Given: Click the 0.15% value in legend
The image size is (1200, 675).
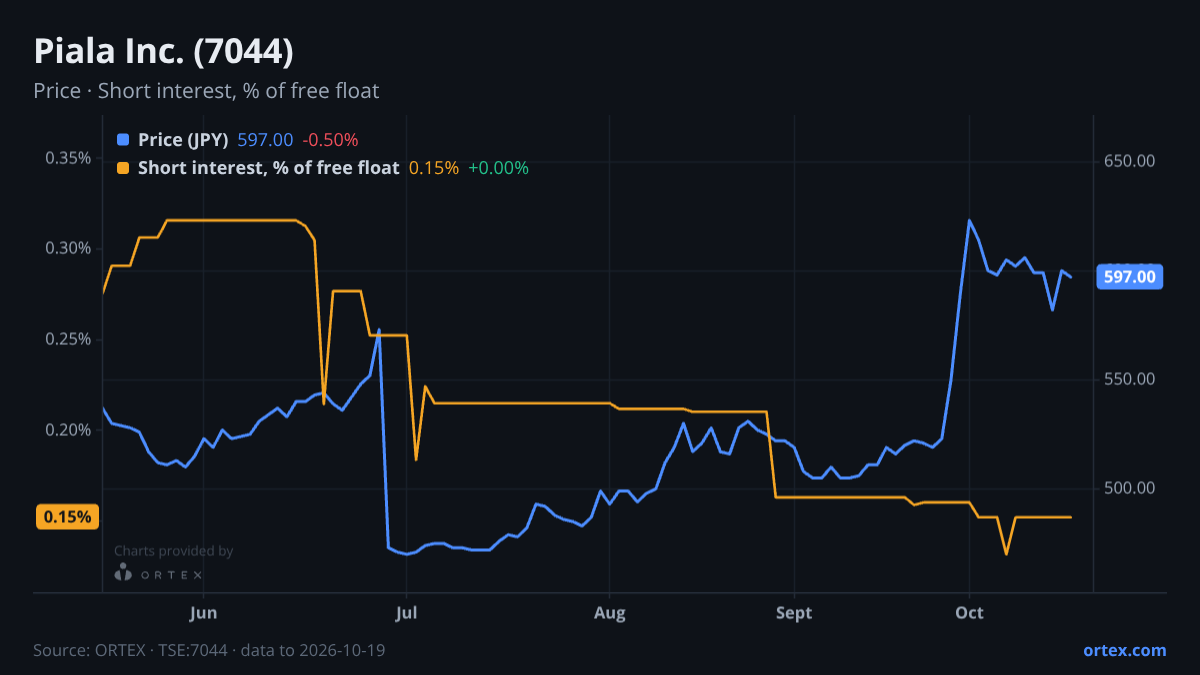Looking at the screenshot, I should [x=434, y=168].
